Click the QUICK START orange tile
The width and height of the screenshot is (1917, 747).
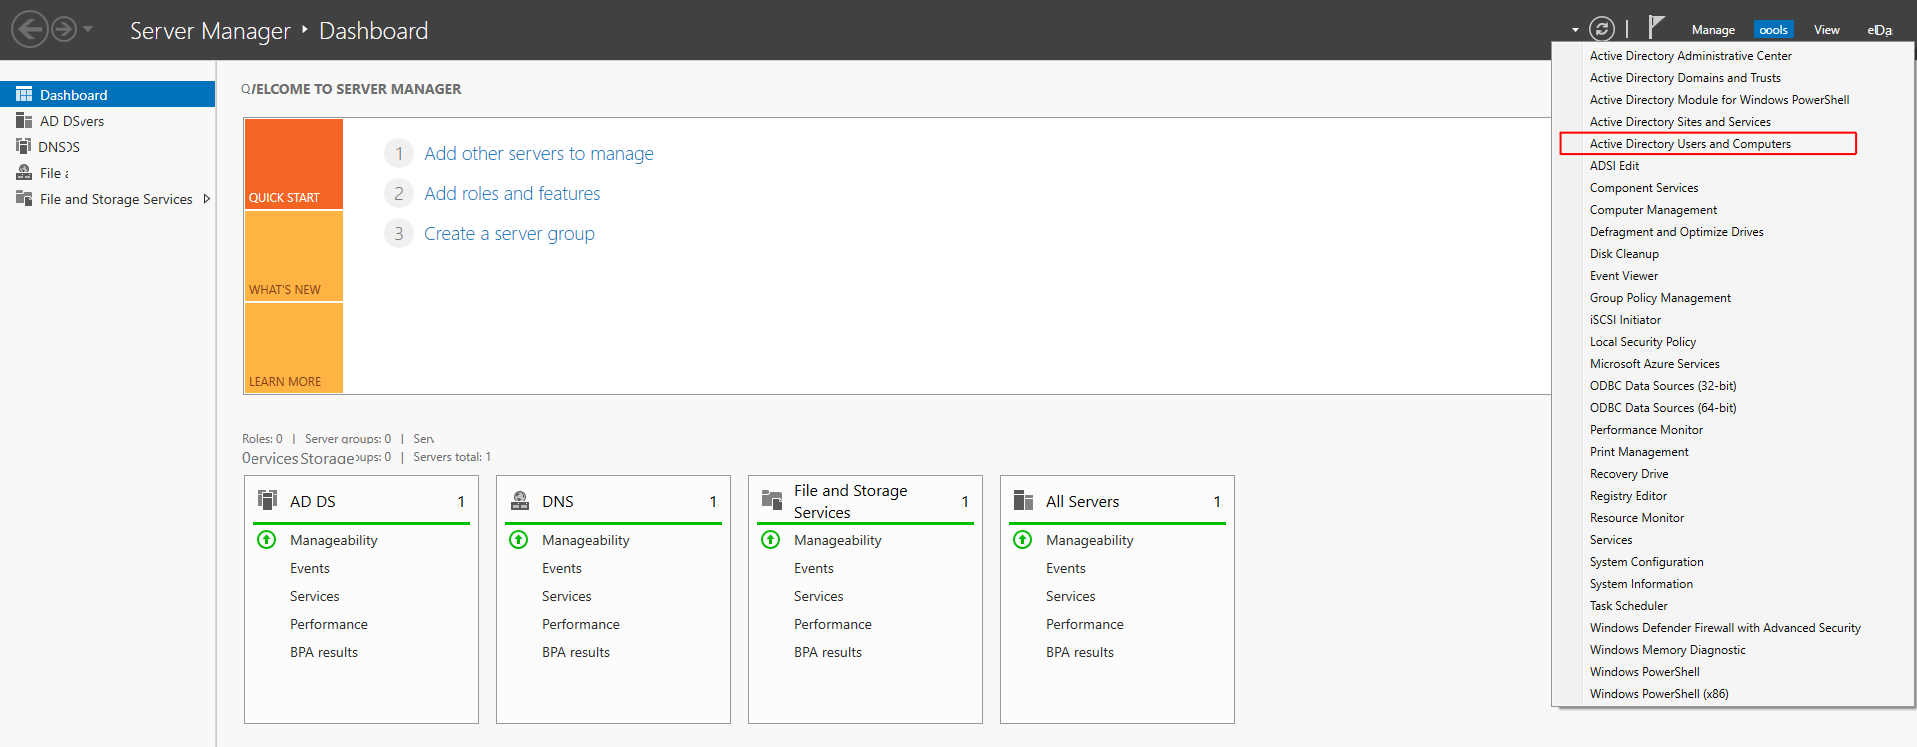[294, 164]
